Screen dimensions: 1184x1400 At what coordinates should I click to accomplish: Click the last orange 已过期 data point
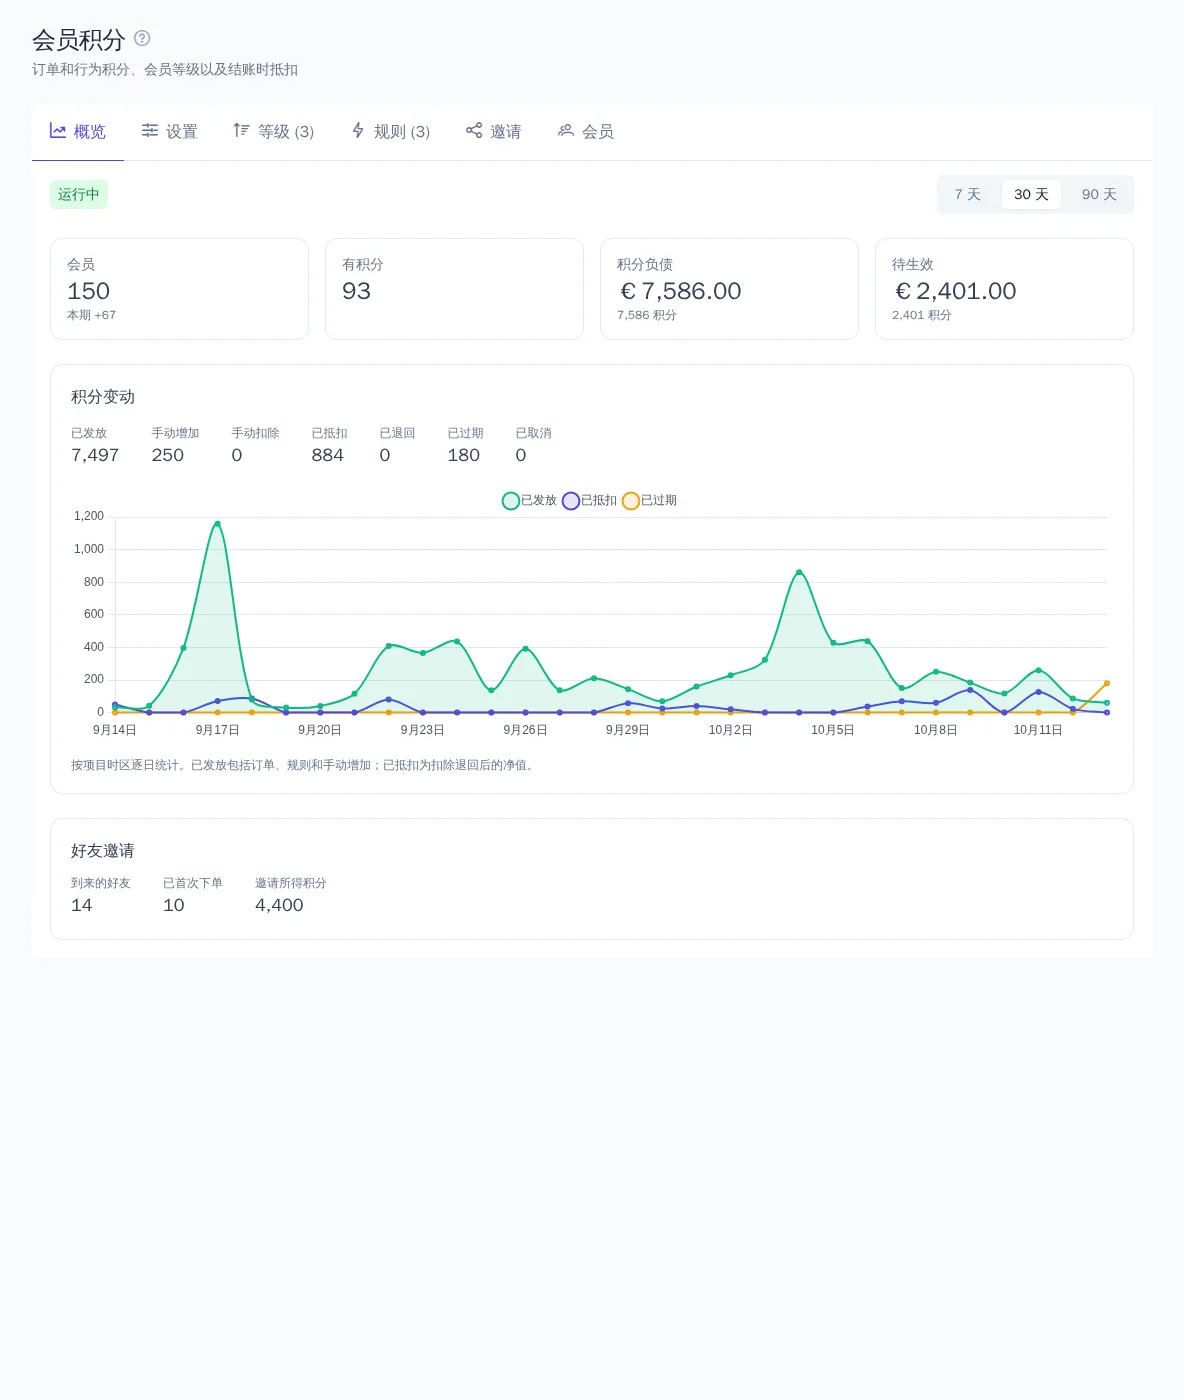tap(1107, 683)
